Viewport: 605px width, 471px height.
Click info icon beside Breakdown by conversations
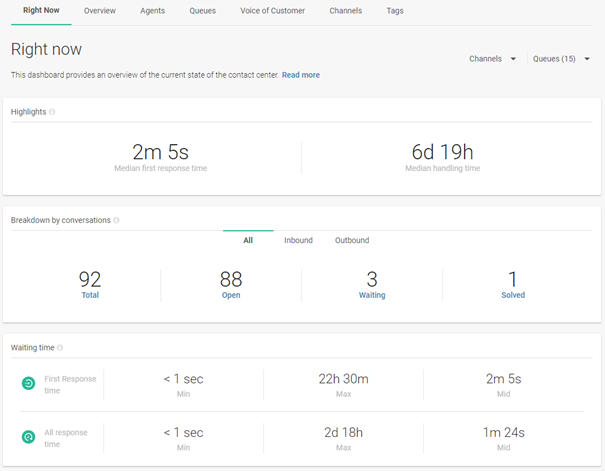116,220
